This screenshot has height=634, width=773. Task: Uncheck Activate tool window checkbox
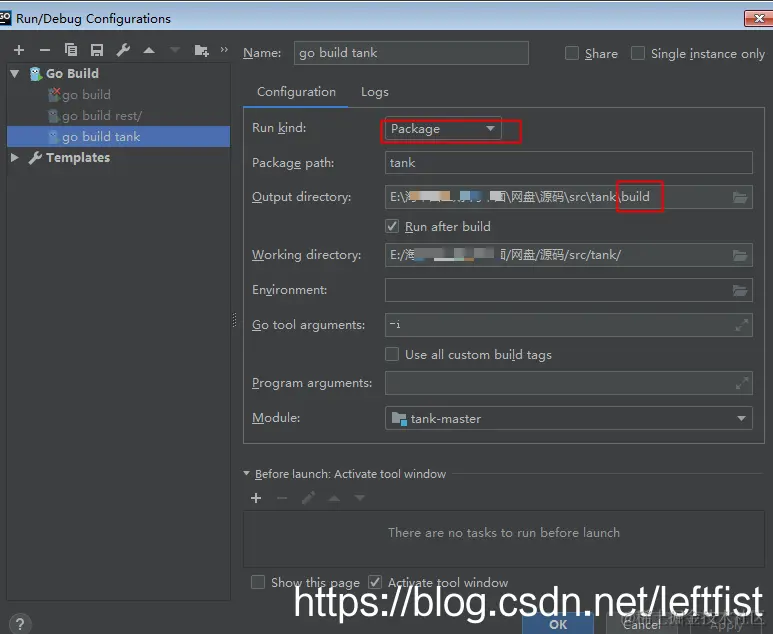pos(375,582)
